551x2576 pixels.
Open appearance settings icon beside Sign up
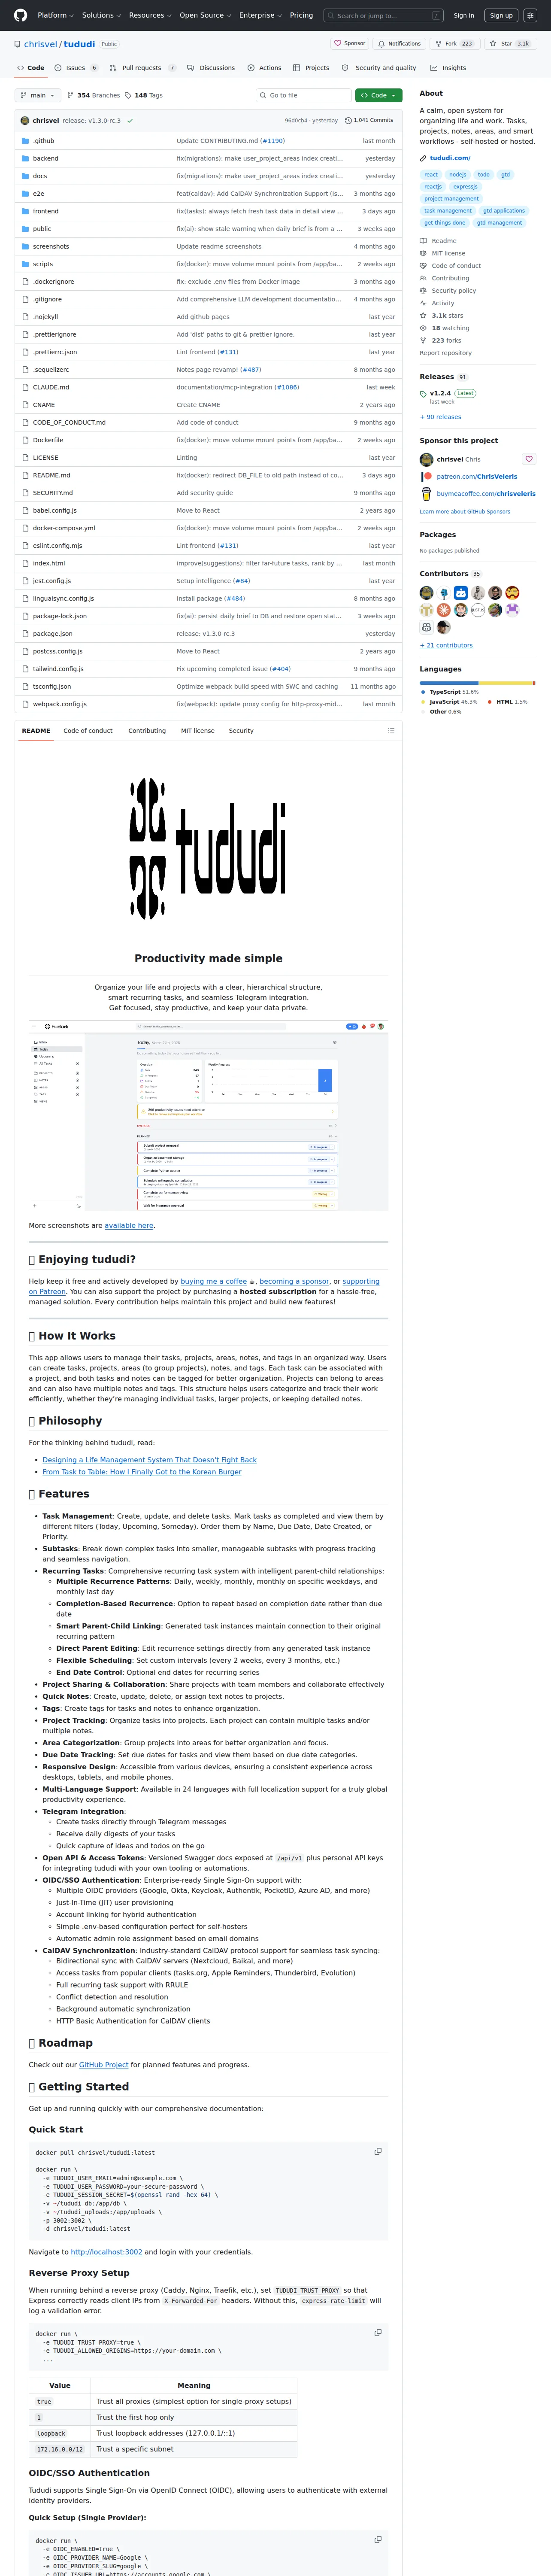coord(530,15)
